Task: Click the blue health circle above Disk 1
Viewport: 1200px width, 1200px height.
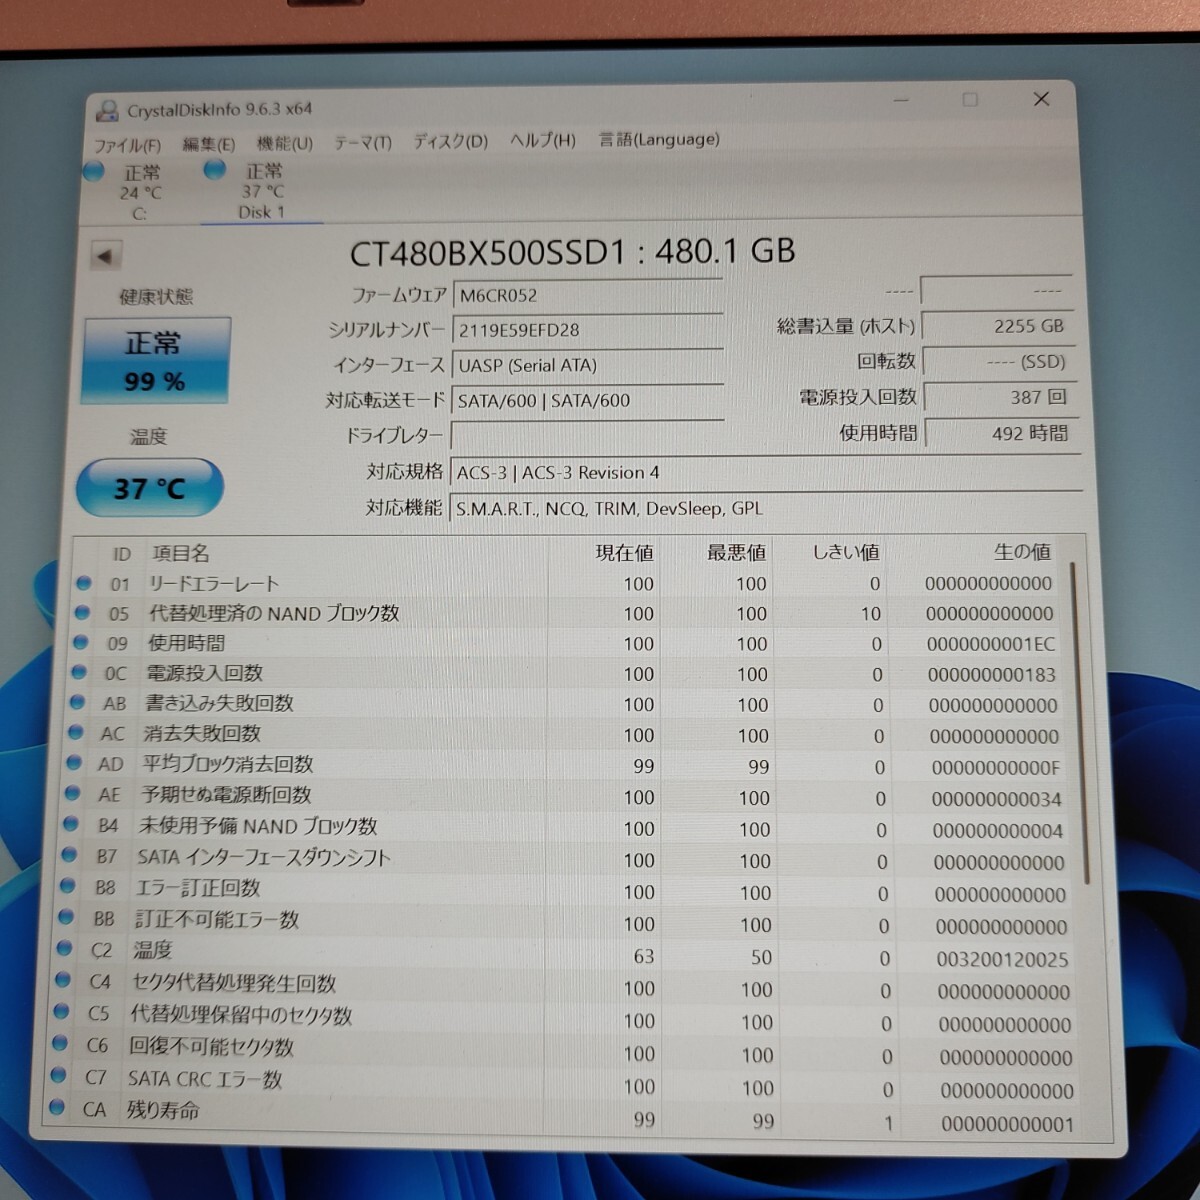Action: (x=214, y=171)
